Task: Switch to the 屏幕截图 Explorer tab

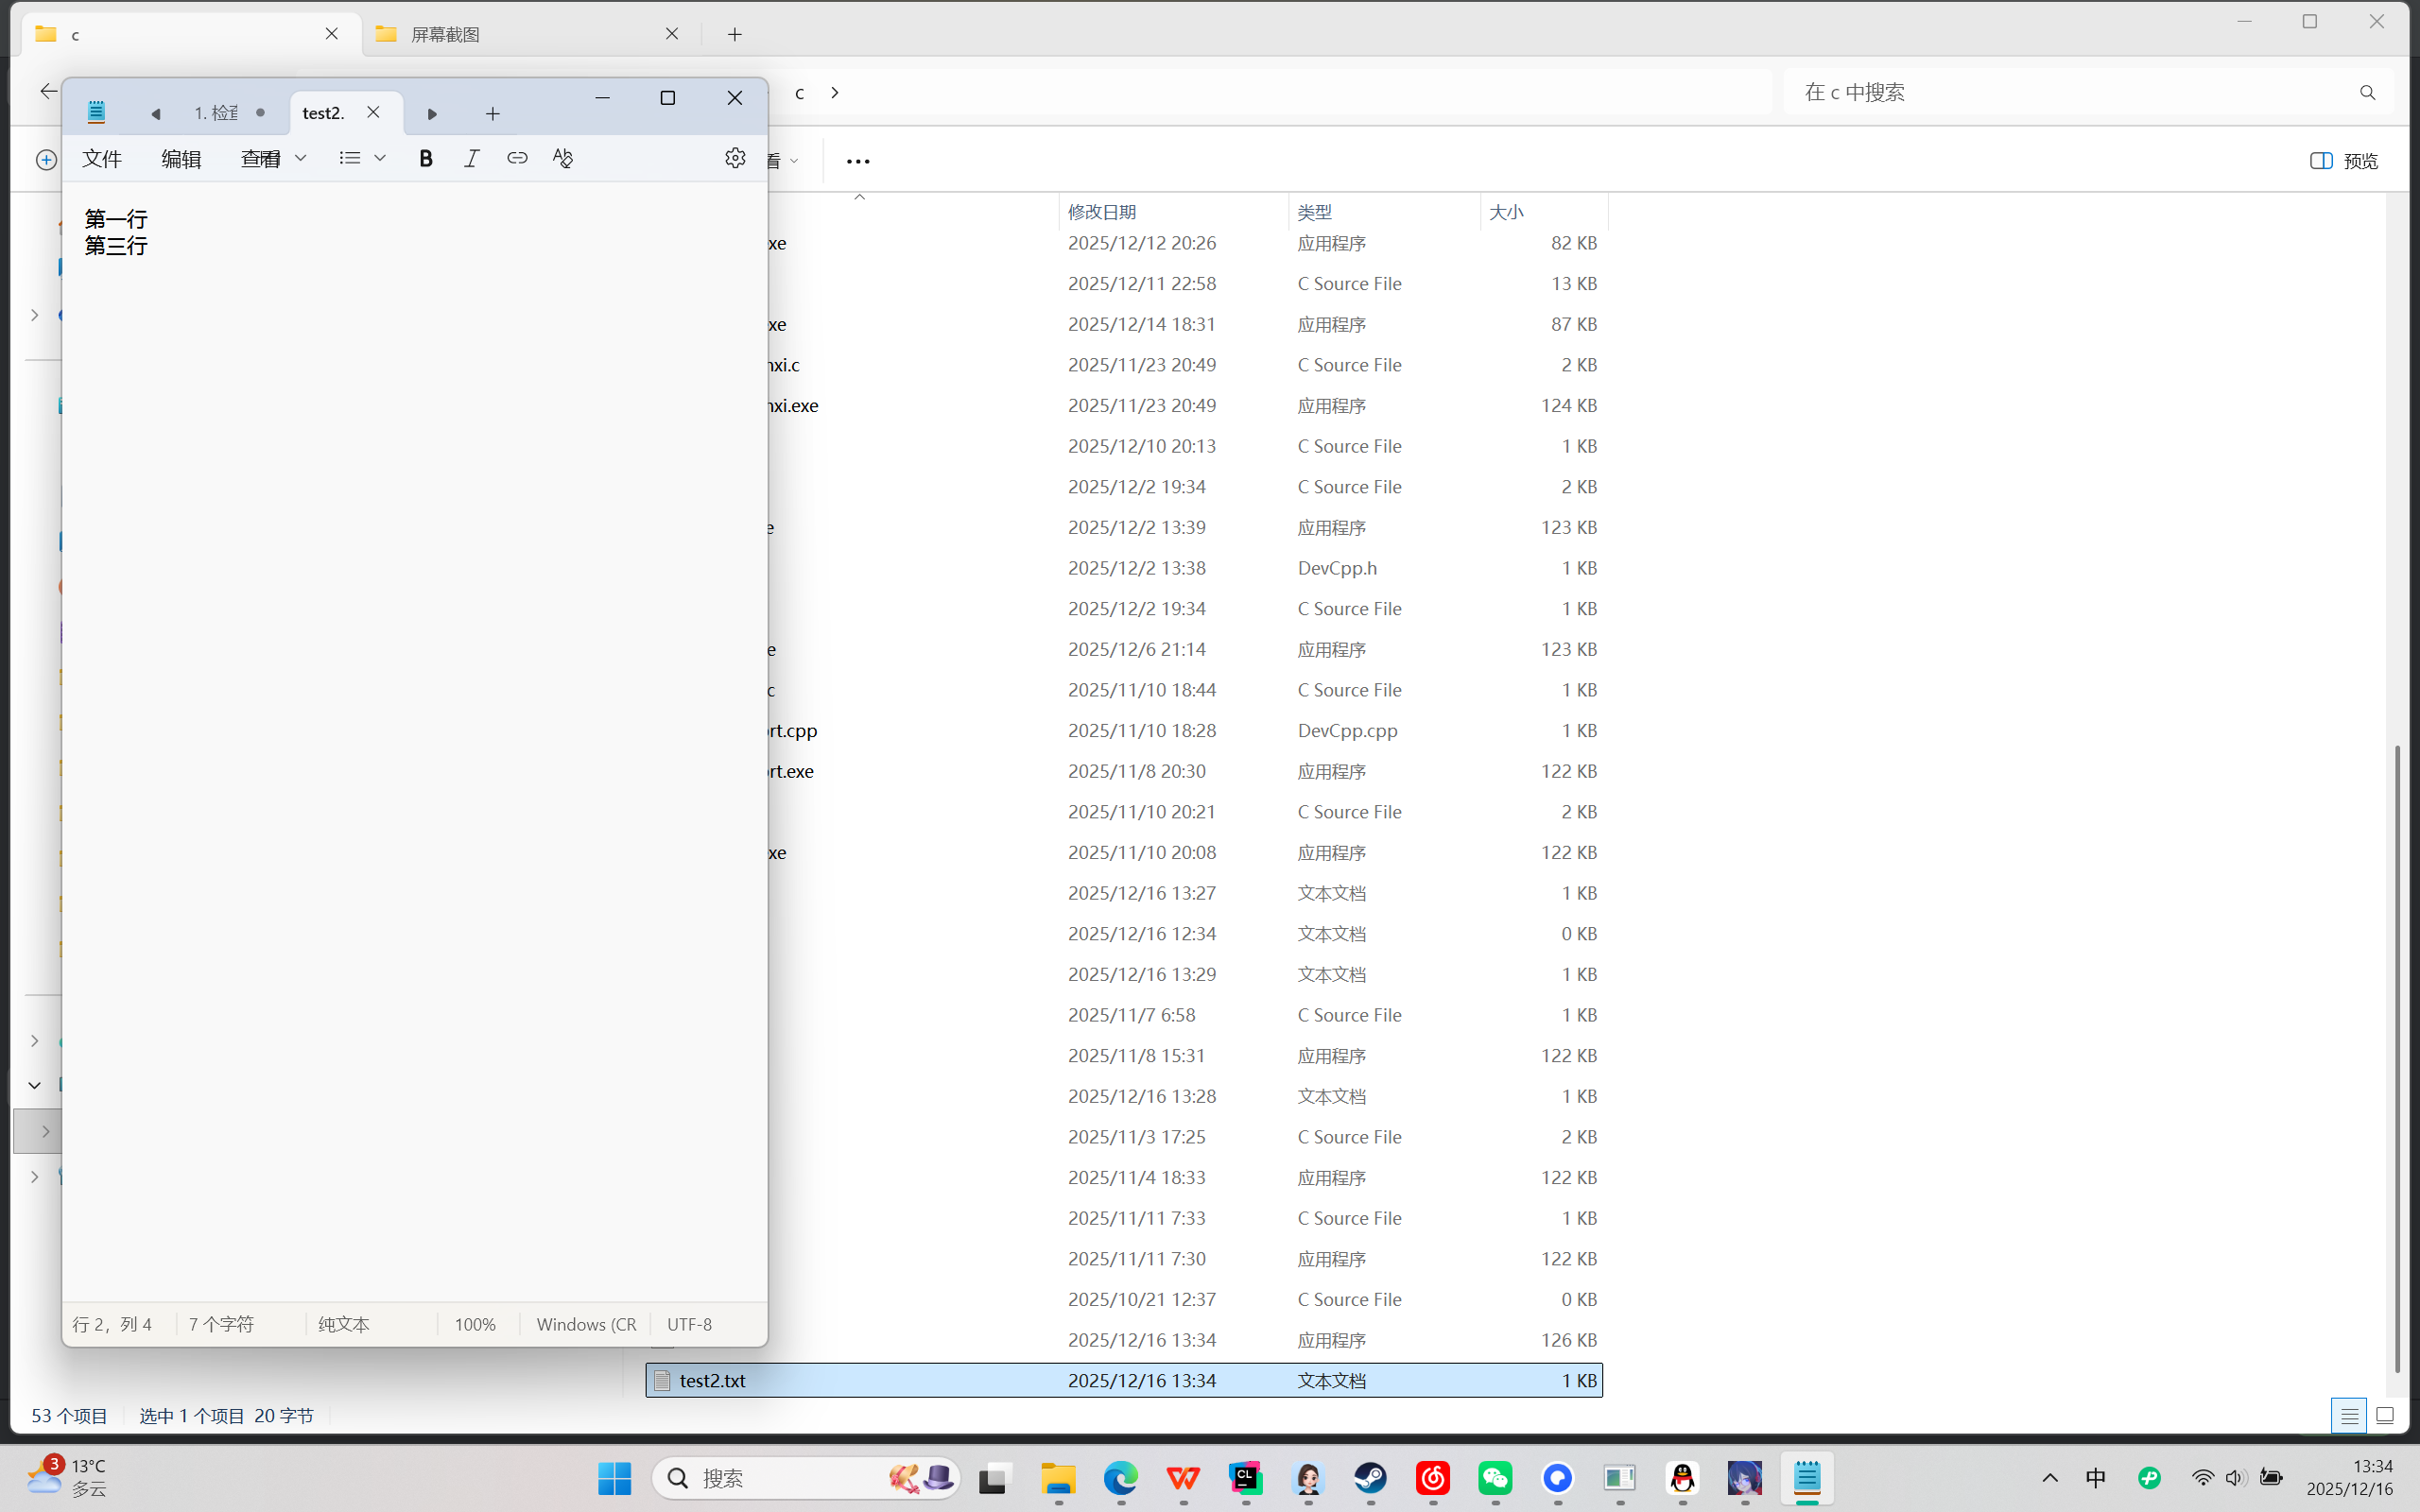Action: pyautogui.click(x=445, y=34)
